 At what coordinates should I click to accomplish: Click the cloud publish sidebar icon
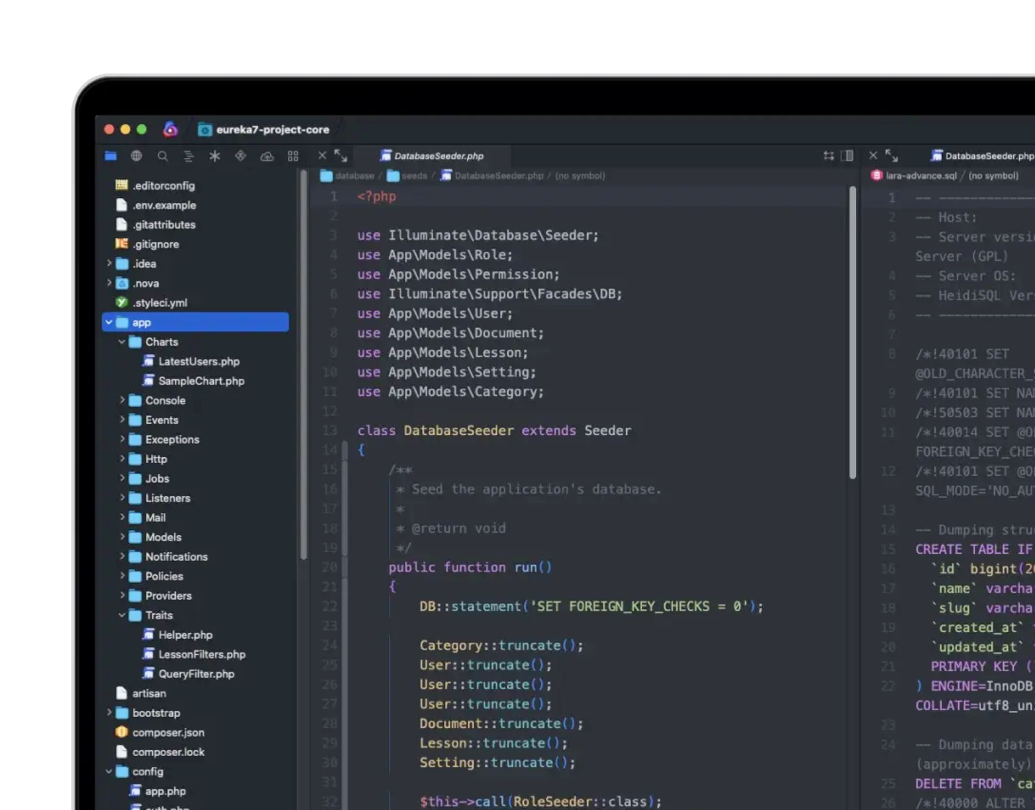267,157
